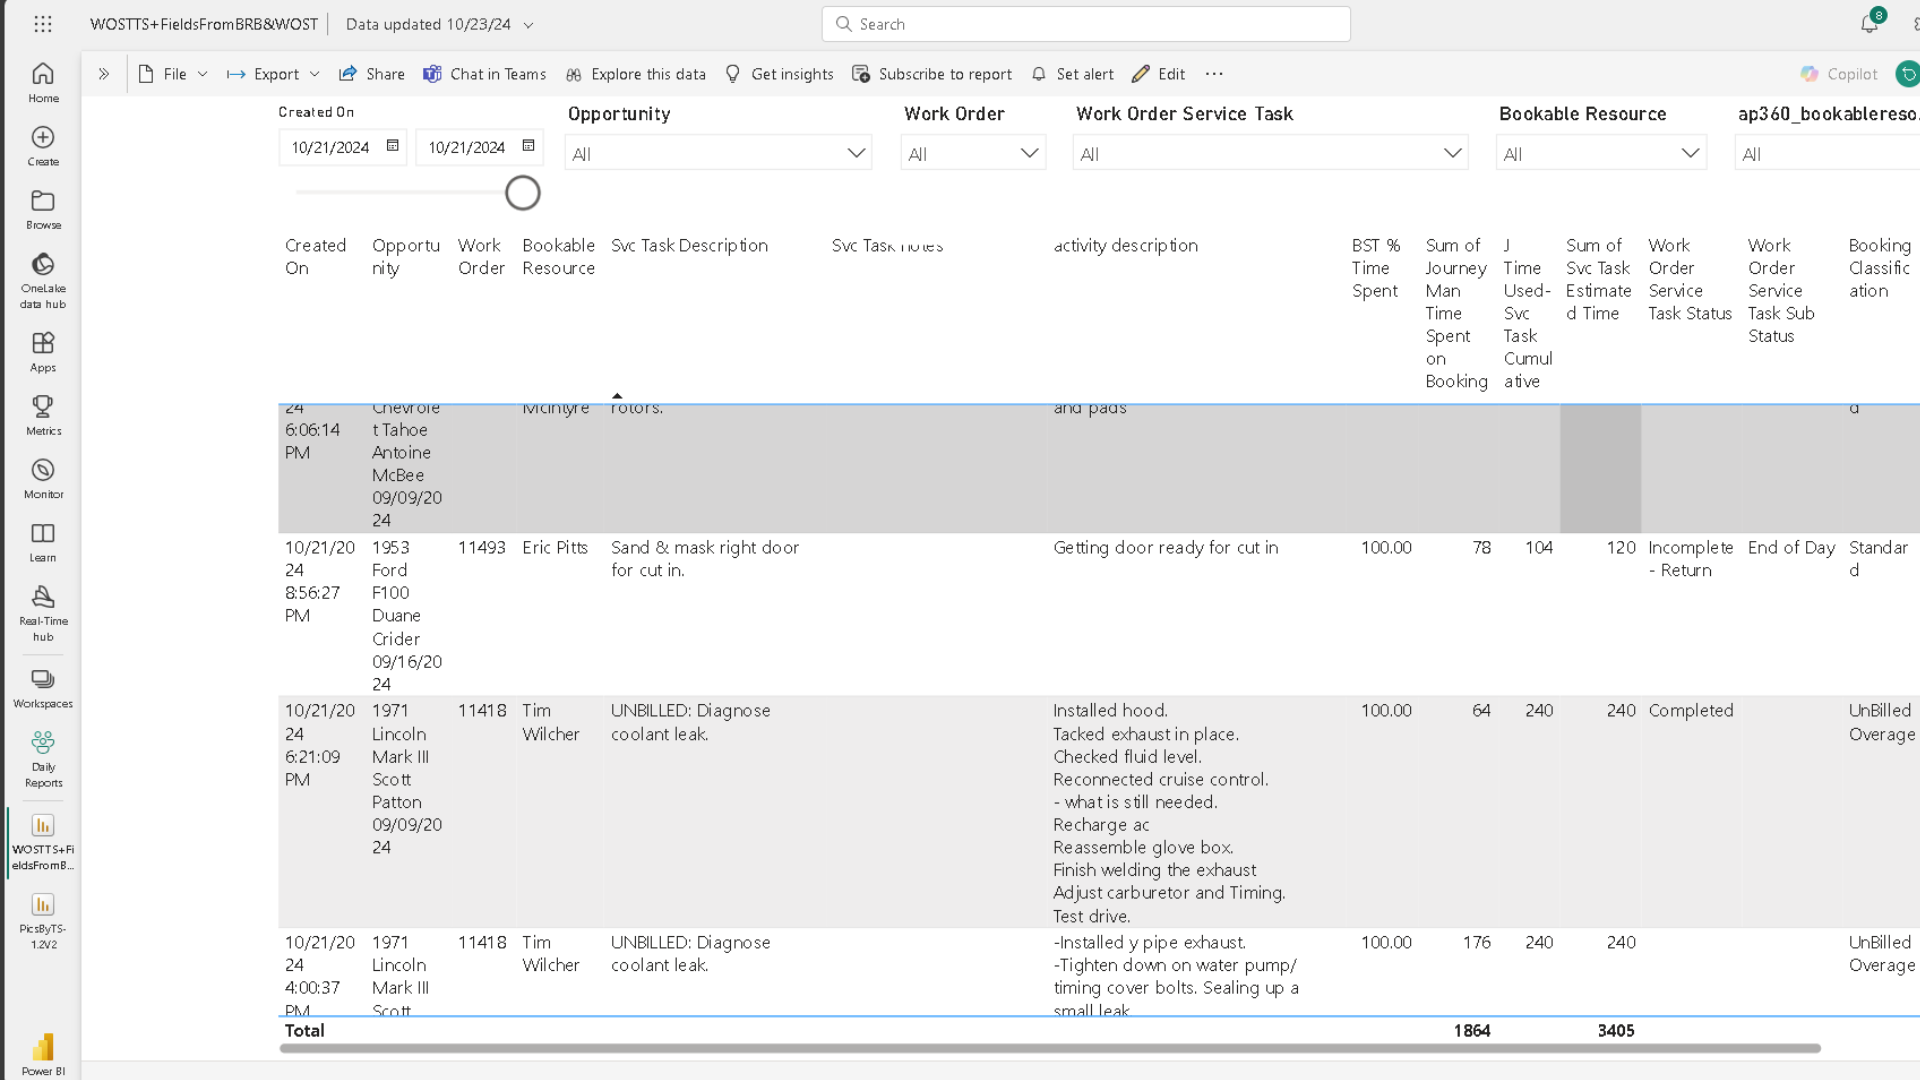1920x1080 pixels.
Task: Click Chat in Teams
Action: click(485, 74)
